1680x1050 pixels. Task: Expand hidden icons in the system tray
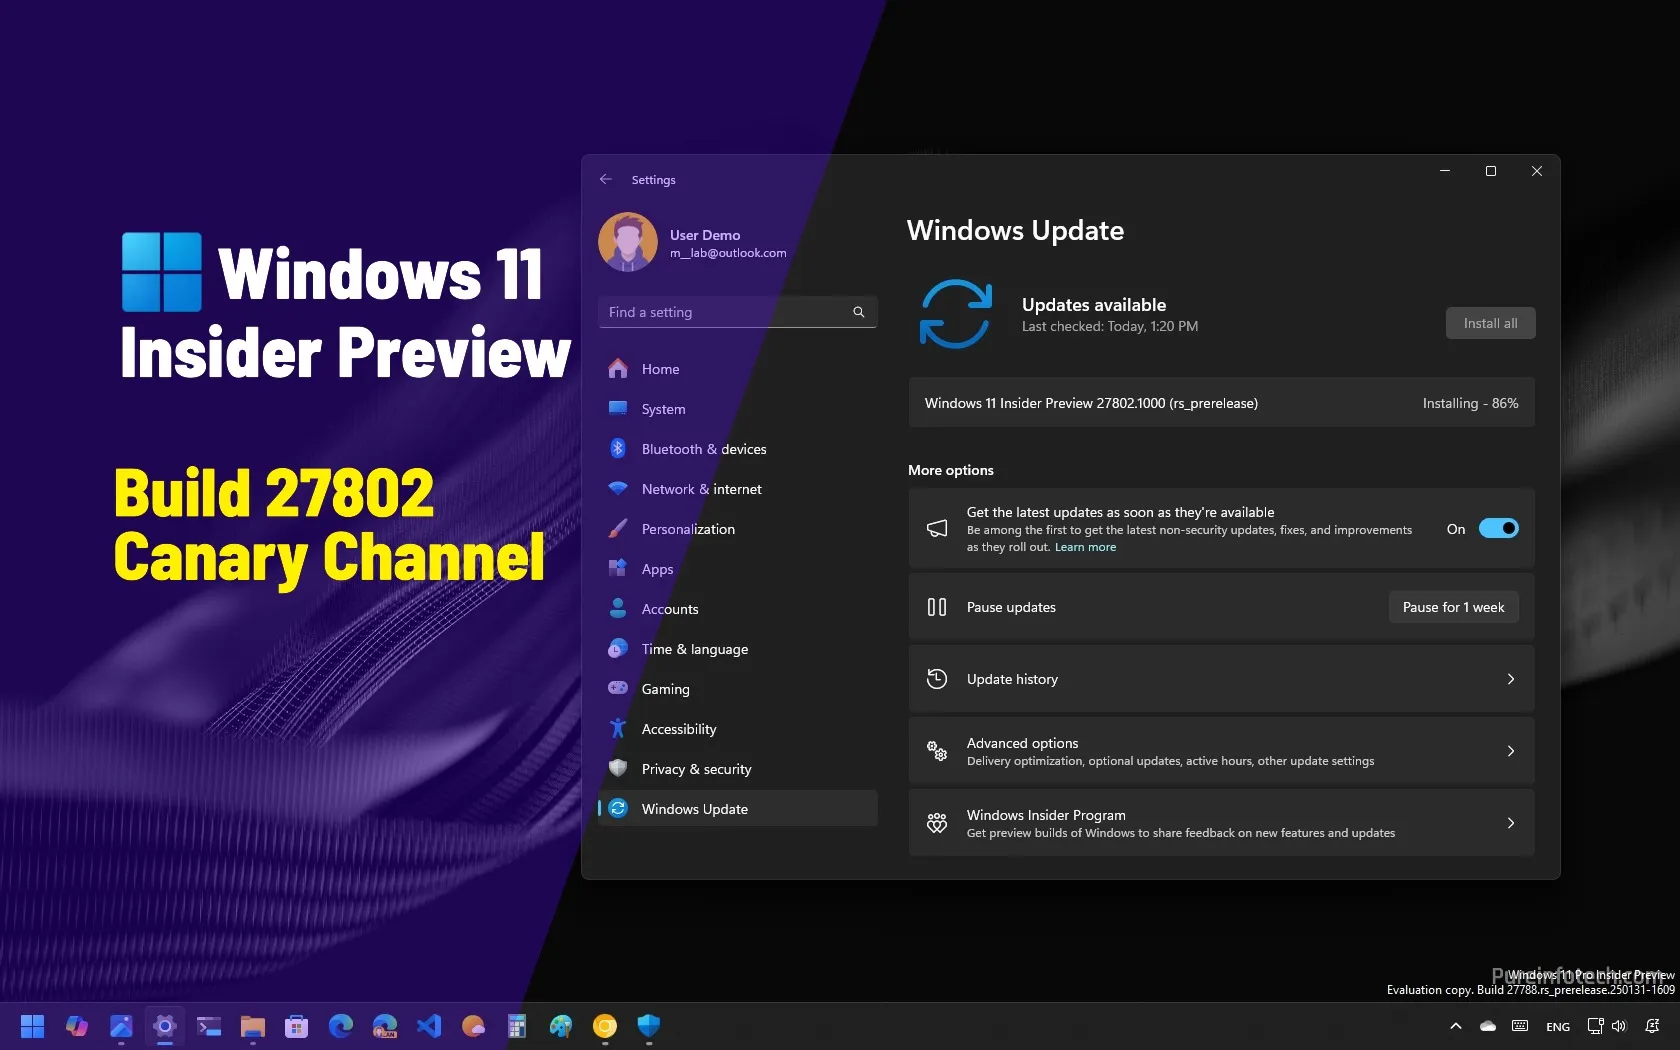point(1456,1026)
